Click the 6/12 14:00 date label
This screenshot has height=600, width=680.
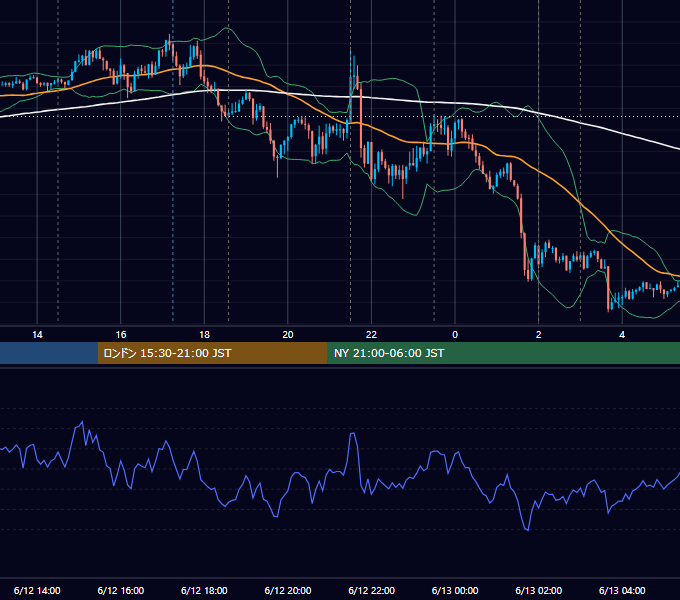(x=37, y=590)
